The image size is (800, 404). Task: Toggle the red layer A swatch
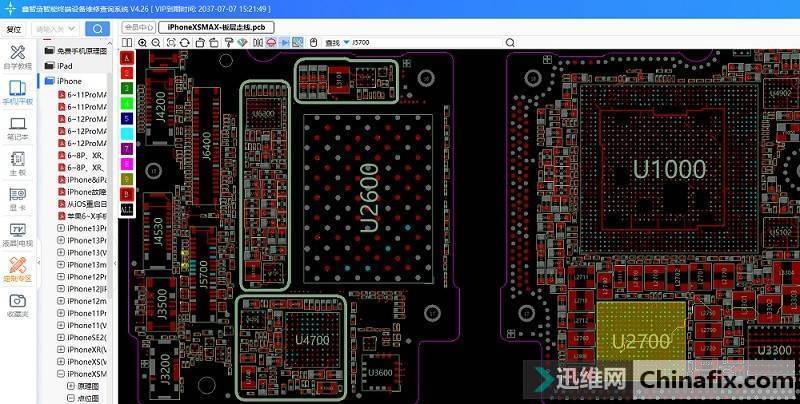pos(127,58)
